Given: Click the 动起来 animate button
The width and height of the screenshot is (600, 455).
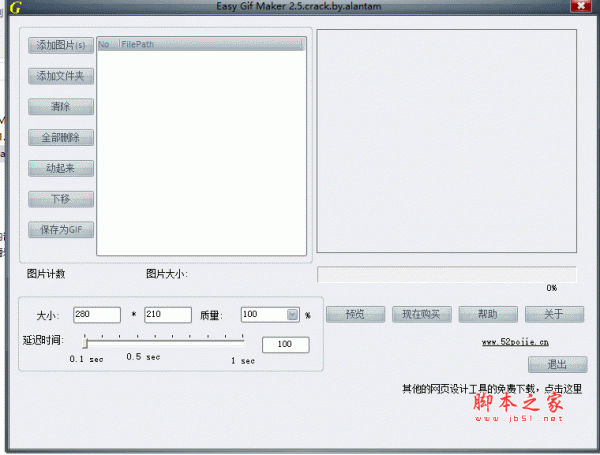Looking at the screenshot, I should (x=61, y=168).
